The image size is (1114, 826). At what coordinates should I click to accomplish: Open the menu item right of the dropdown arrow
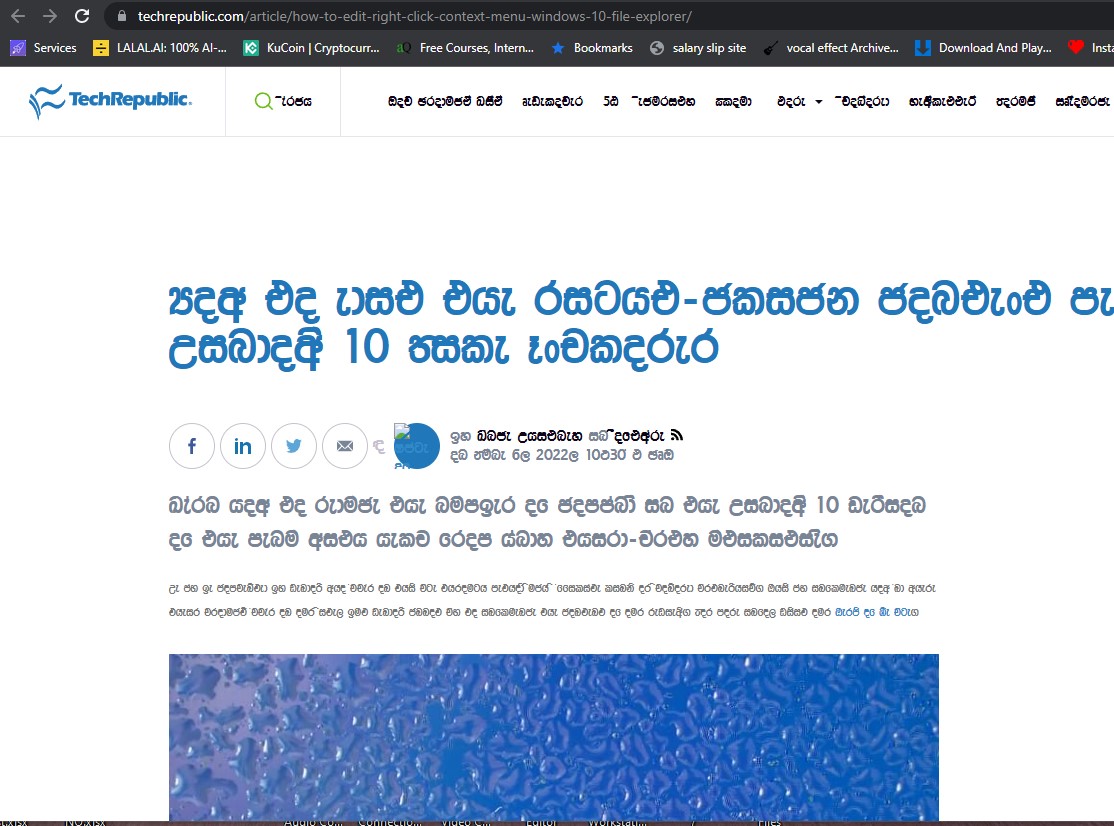click(x=862, y=101)
